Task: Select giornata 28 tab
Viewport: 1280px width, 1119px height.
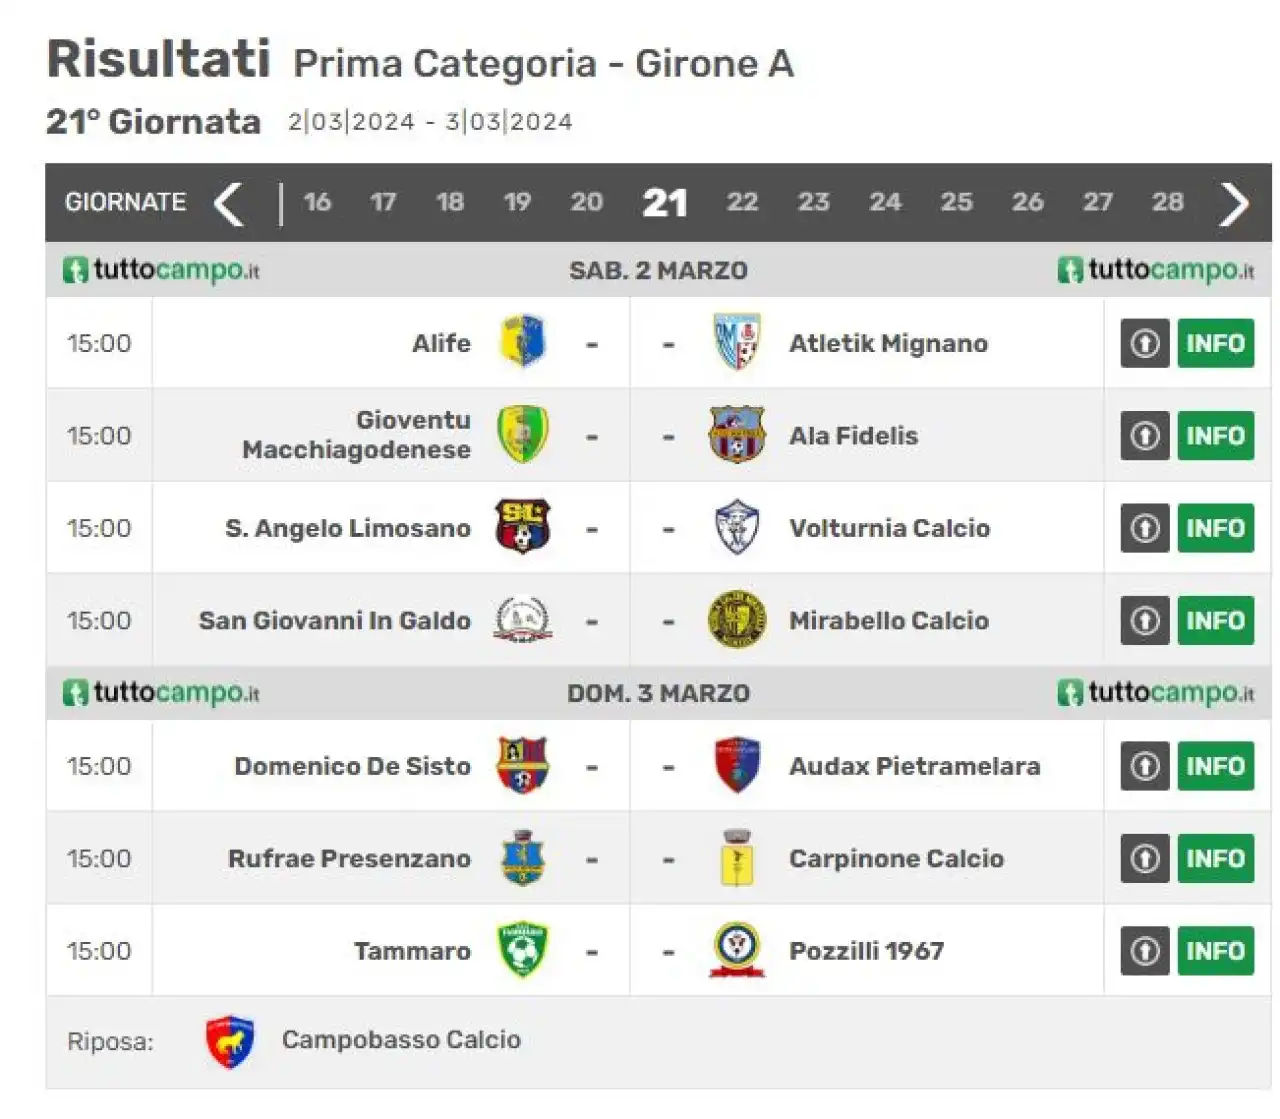Action: [x=1167, y=202]
